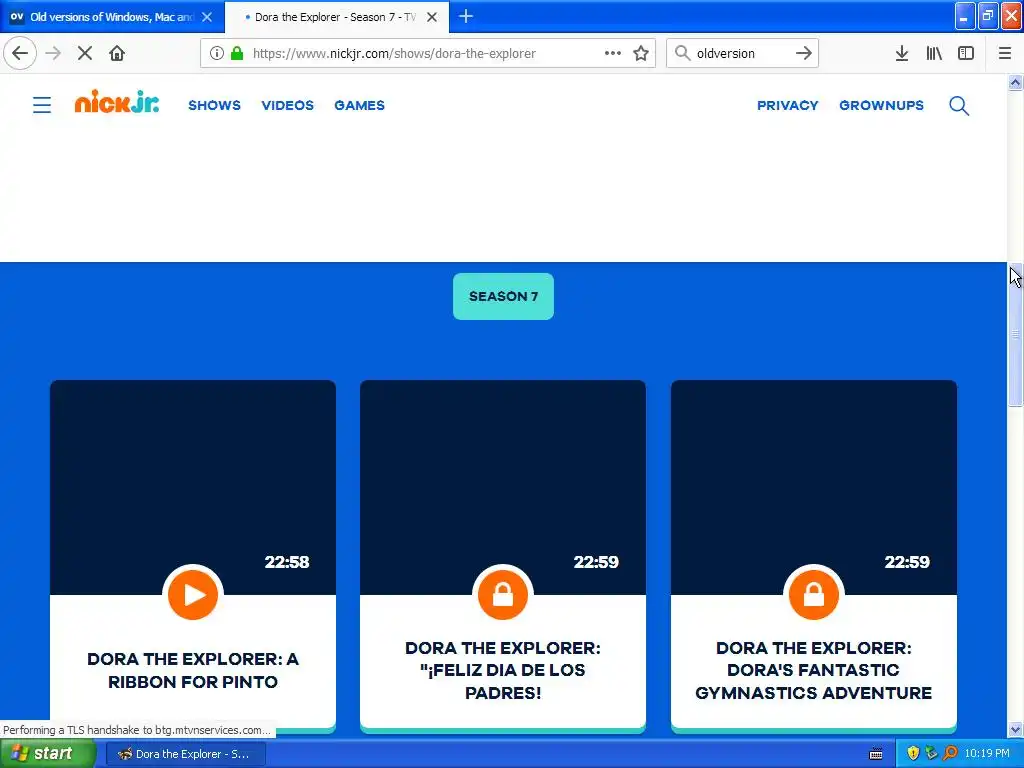
Task: Toggle the Firefox sidebar view
Action: [966, 53]
